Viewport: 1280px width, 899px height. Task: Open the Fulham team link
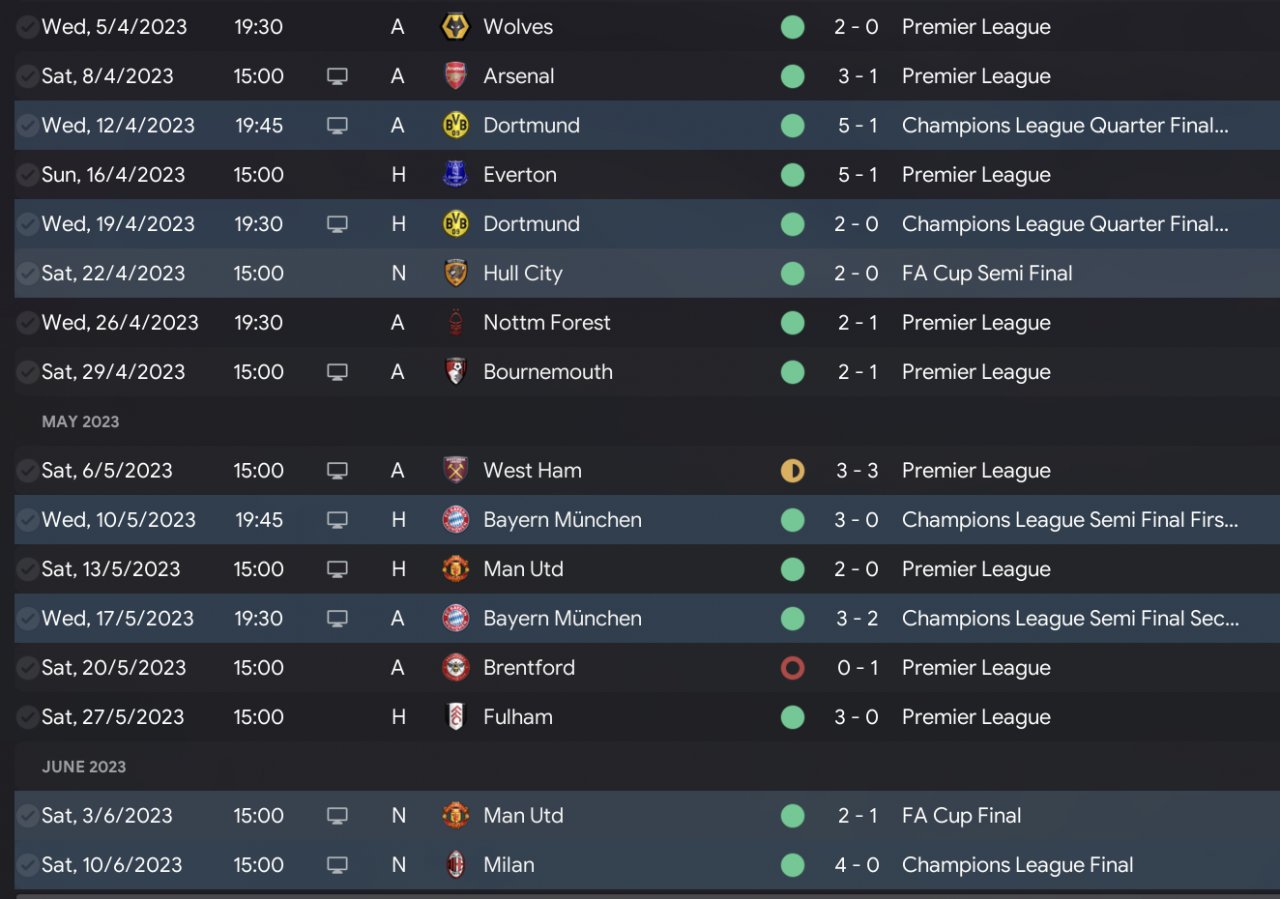517,717
